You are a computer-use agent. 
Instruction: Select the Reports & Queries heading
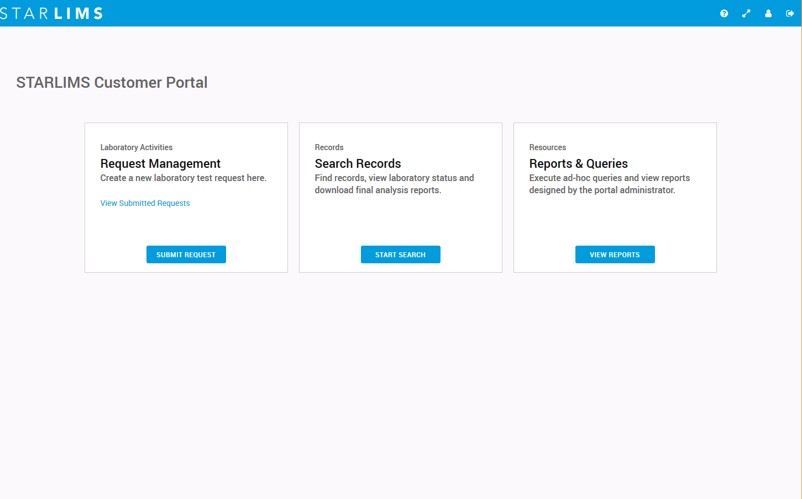tap(578, 164)
